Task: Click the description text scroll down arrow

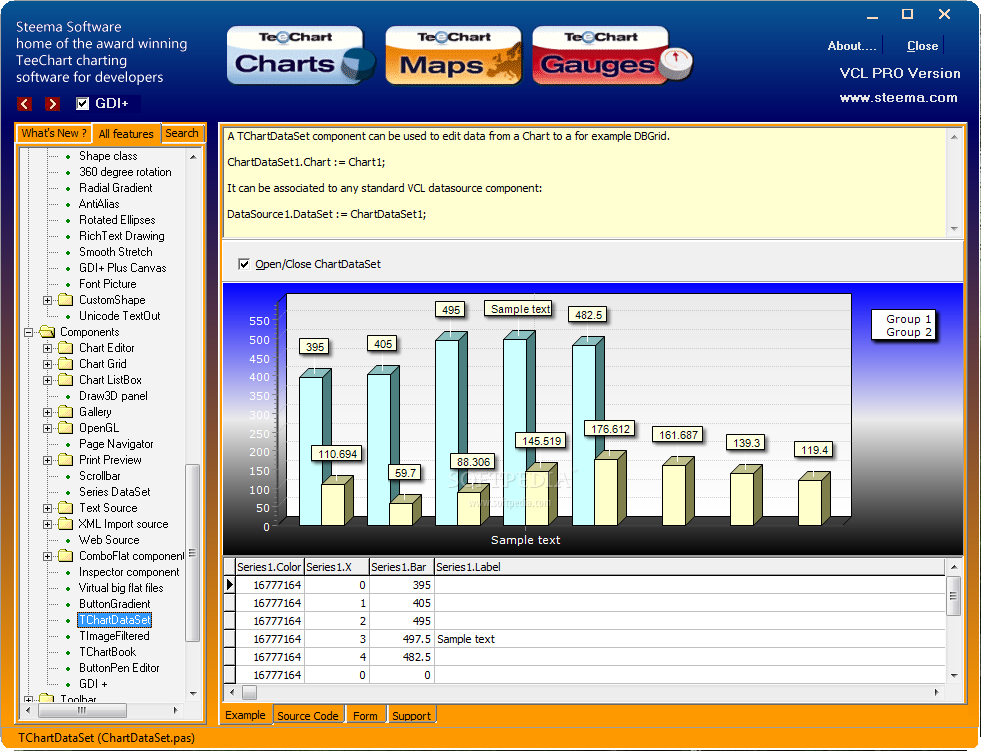Action: coord(954,228)
